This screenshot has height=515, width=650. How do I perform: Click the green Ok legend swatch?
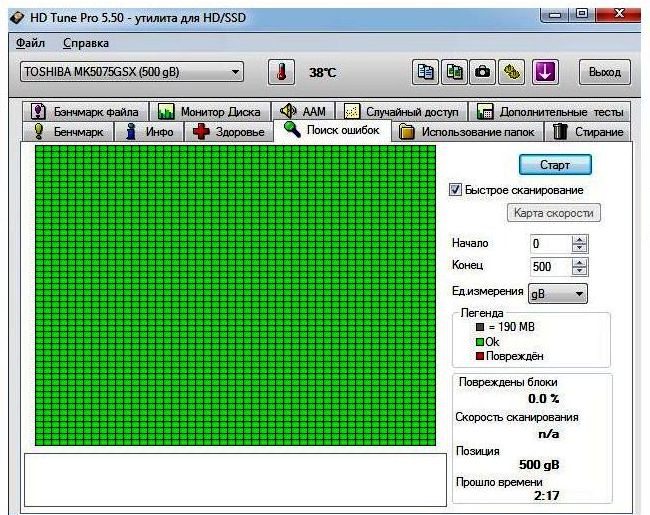tap(480, 342)
